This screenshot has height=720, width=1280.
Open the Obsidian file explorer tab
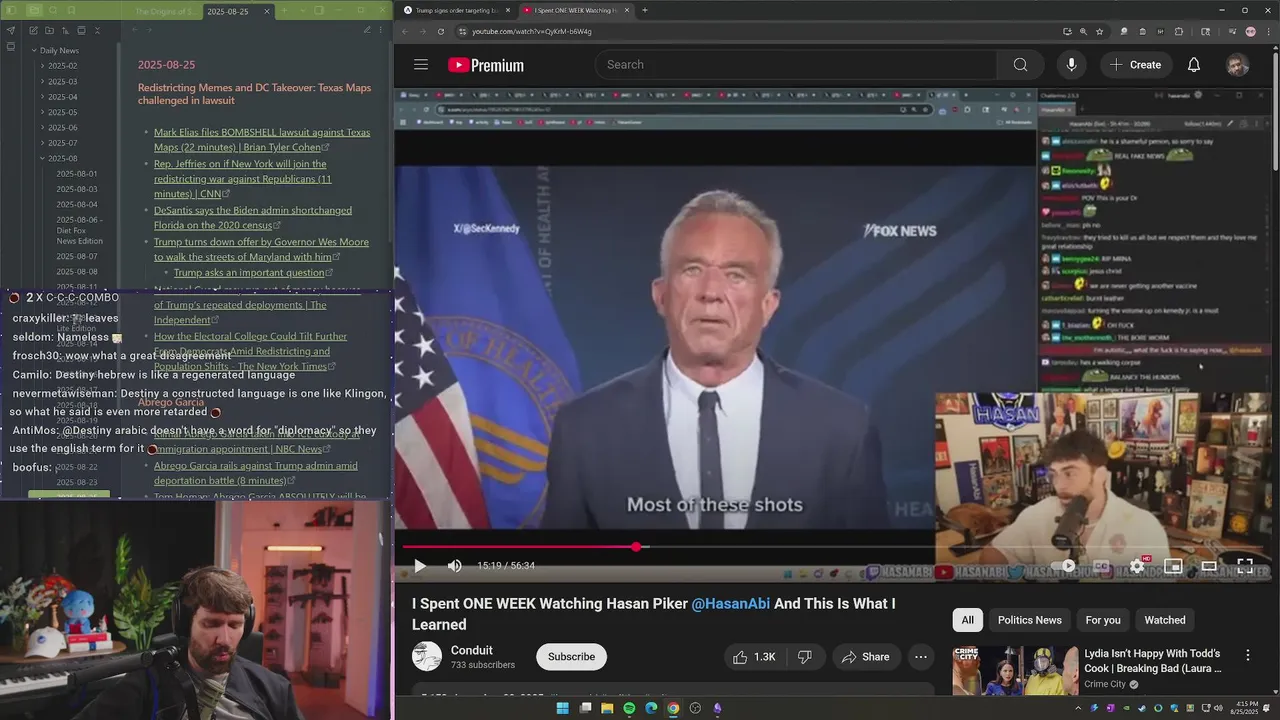34,10
